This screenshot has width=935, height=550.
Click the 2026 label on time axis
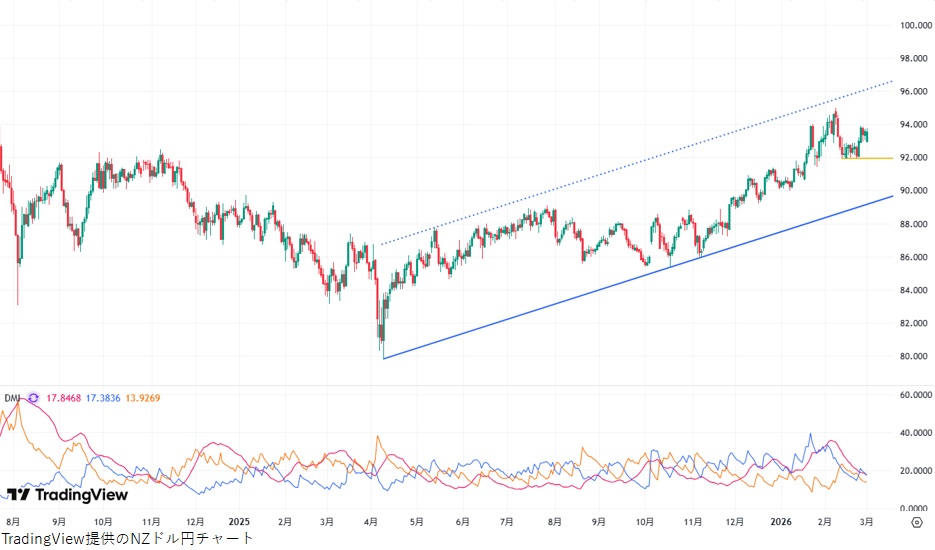click(781, 521)
